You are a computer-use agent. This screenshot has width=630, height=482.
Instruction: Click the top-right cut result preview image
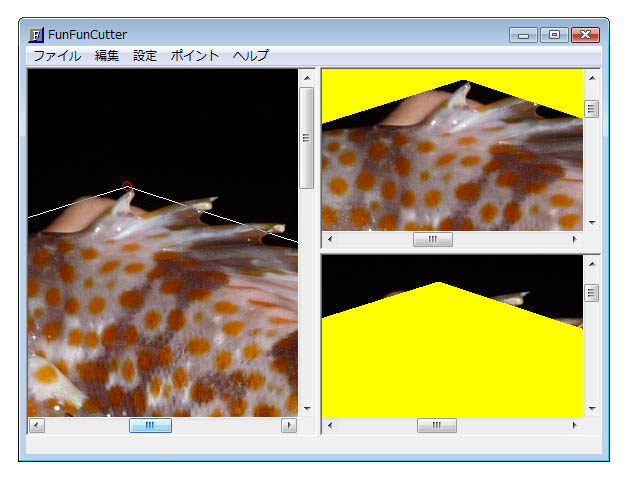pos(452,150)
